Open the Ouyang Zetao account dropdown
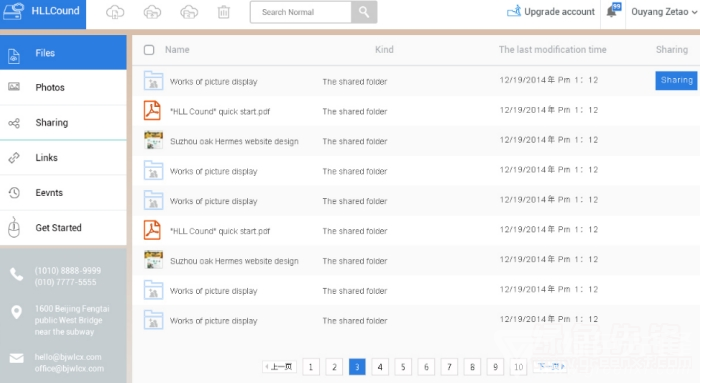The height and width of the screenshot is (383, 701). [663, 12]
